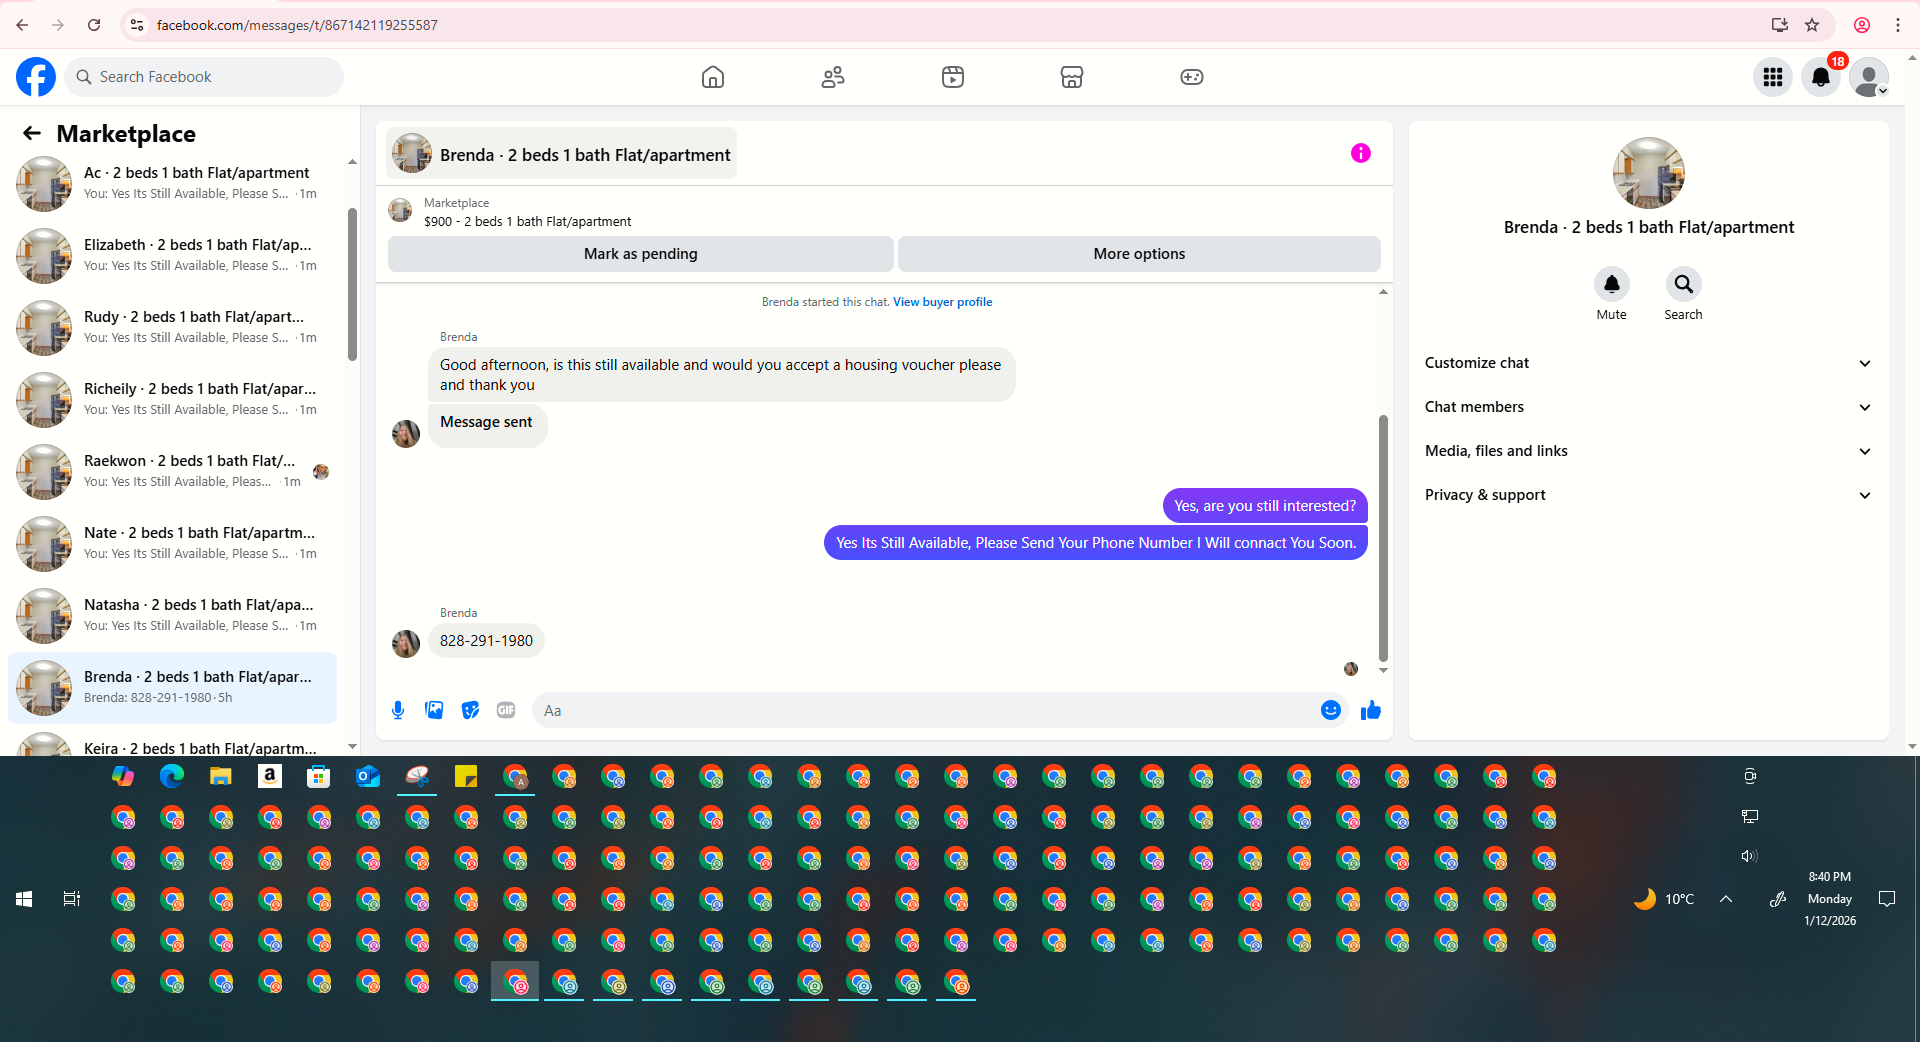Open Microsoft Edge from the taskbar
This screenshot has height=1042, width=1920.
point(172,776)
